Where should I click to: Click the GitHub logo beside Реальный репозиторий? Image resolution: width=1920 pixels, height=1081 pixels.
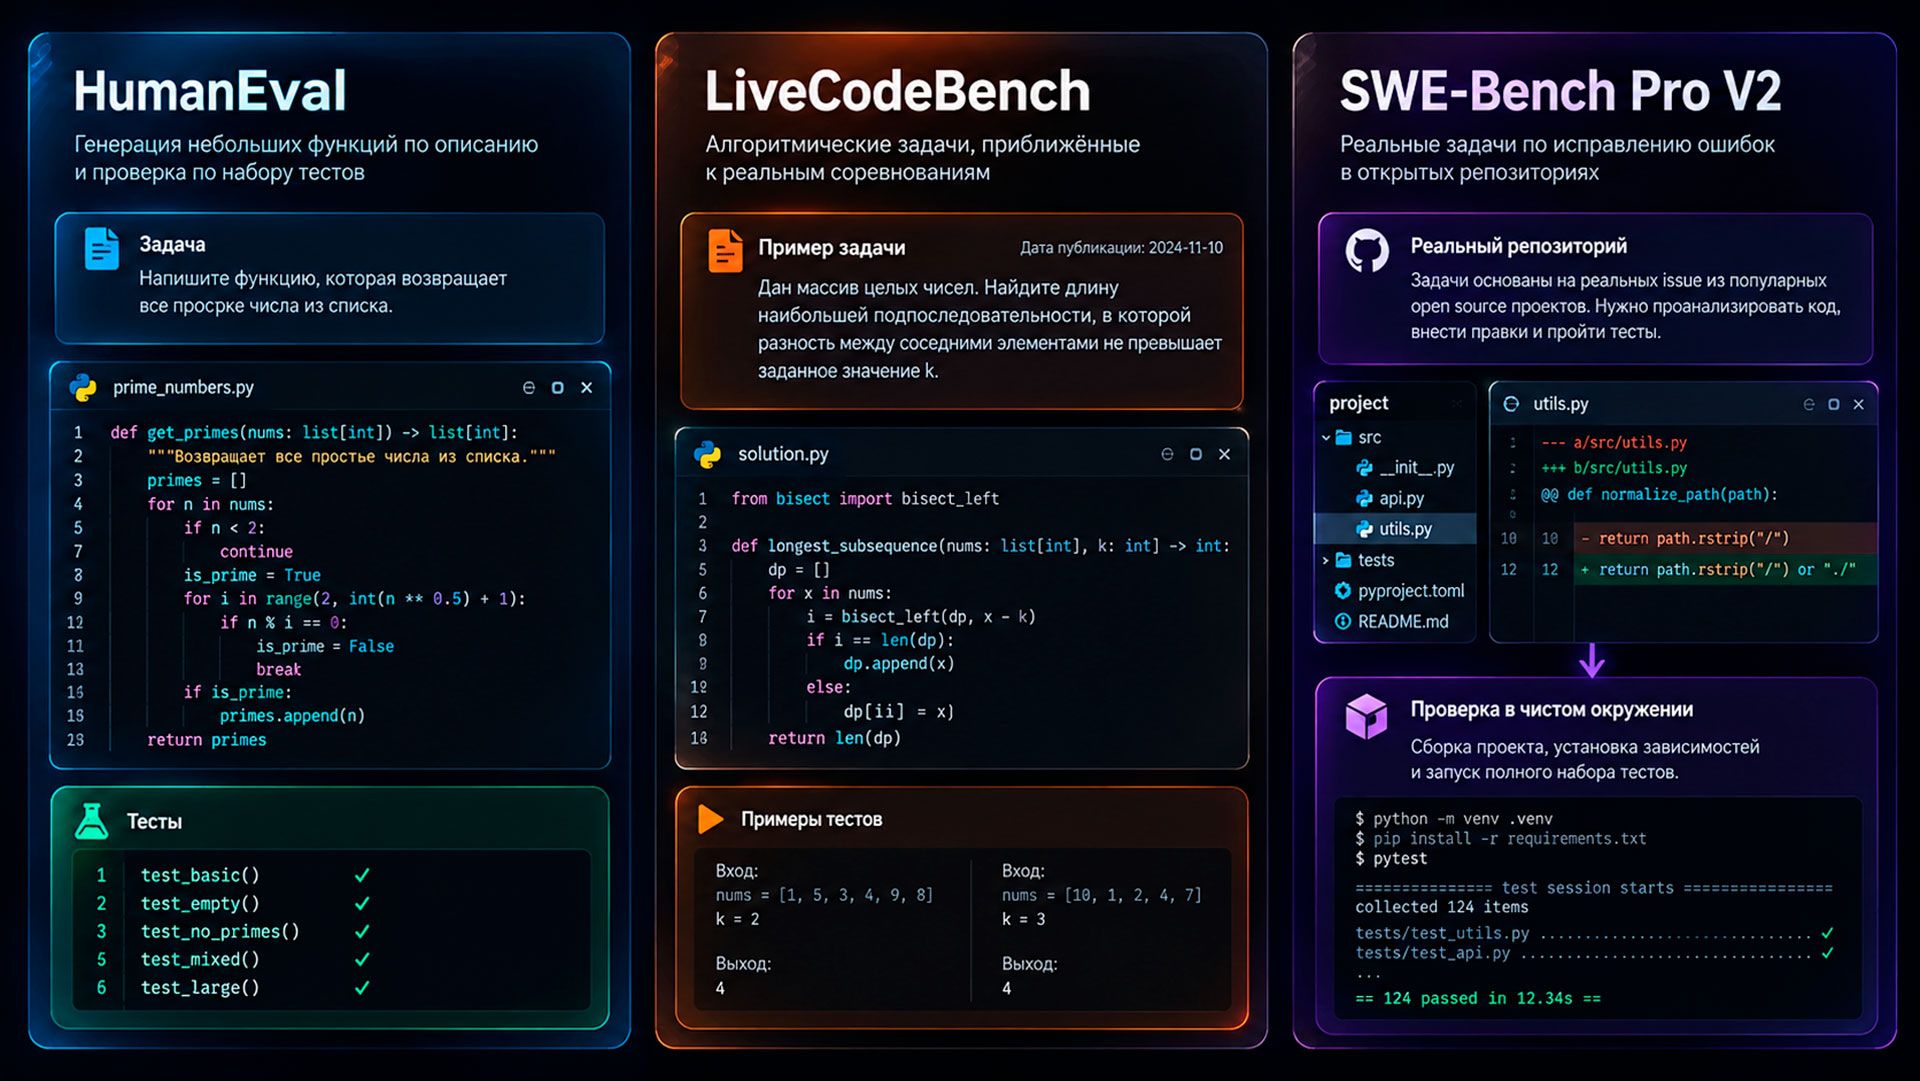[x=1367, y=251]
